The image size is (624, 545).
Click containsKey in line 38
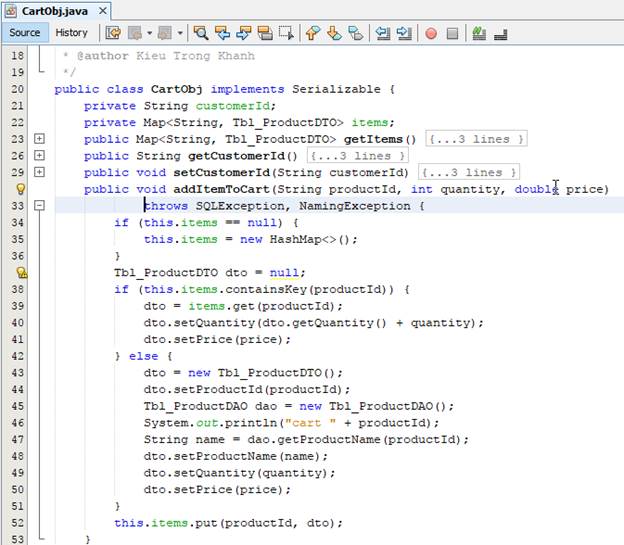point(266,289)
